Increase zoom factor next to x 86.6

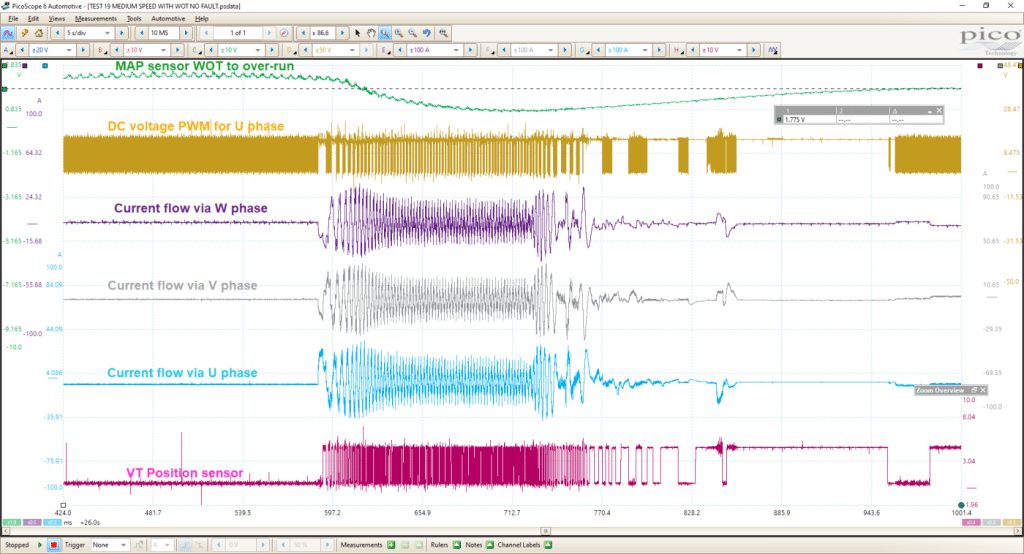pos(342,33)
